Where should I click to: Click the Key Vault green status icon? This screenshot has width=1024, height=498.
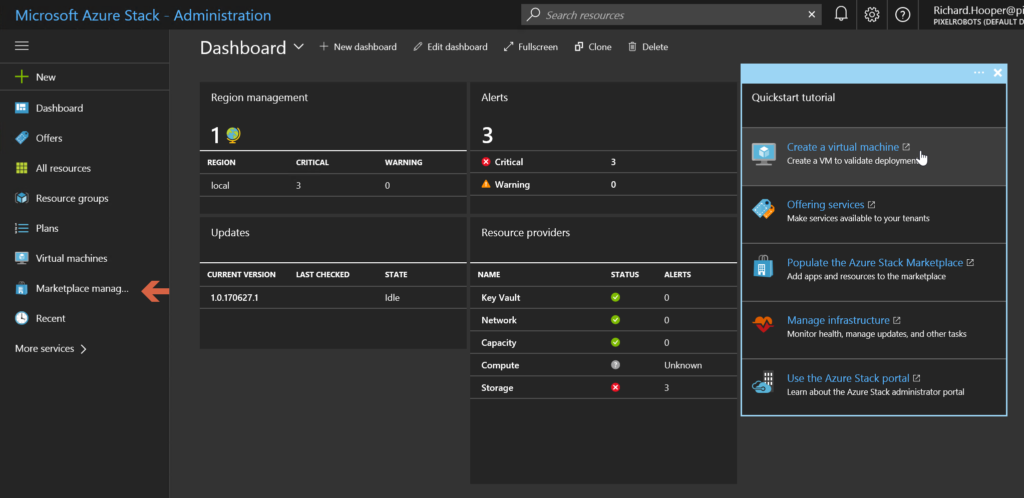(x=615, y=297)
